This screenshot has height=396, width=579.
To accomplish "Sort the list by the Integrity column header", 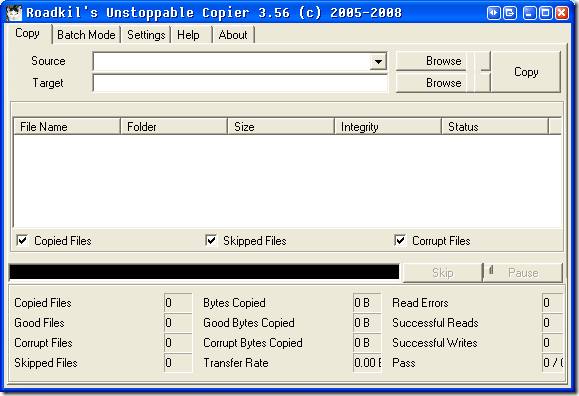I will 388,127.
